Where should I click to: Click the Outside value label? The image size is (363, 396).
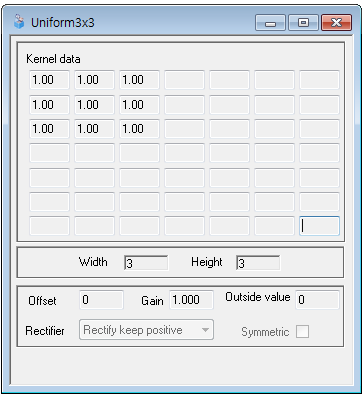tap(258, 297)
